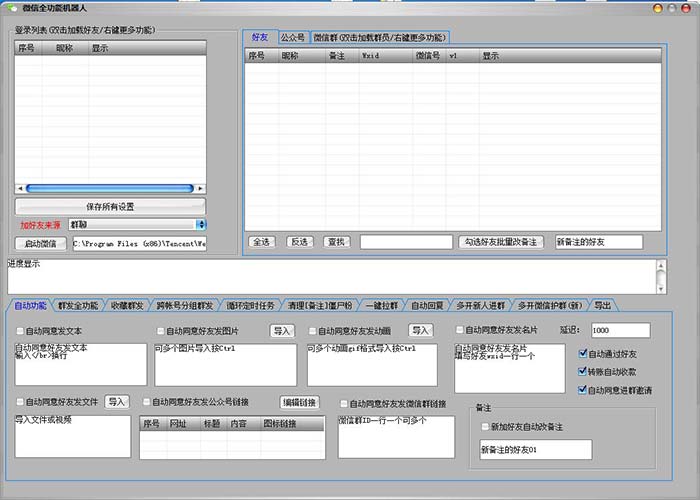Click the login list horizontal scrollbar thumb
The height and width of the screenshot is (500, 700).
coord(110,189)
